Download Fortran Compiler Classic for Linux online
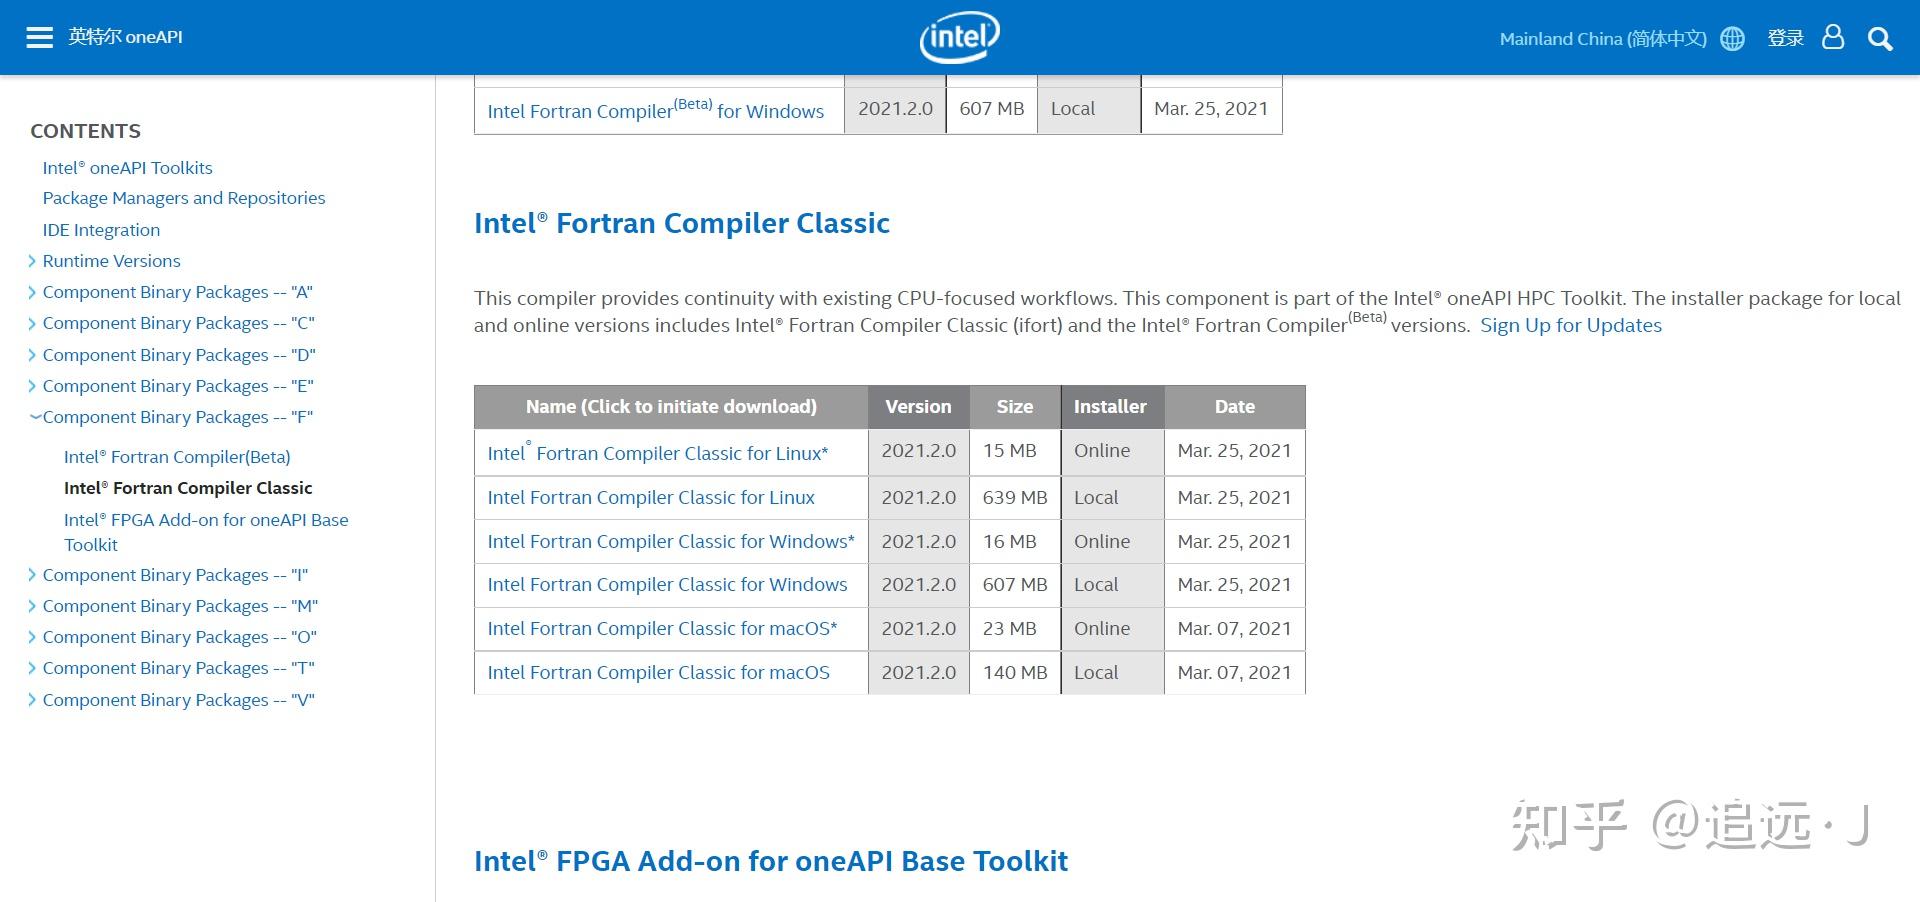The height and width of the screenshot is (902, 1920). click(657, 453)
